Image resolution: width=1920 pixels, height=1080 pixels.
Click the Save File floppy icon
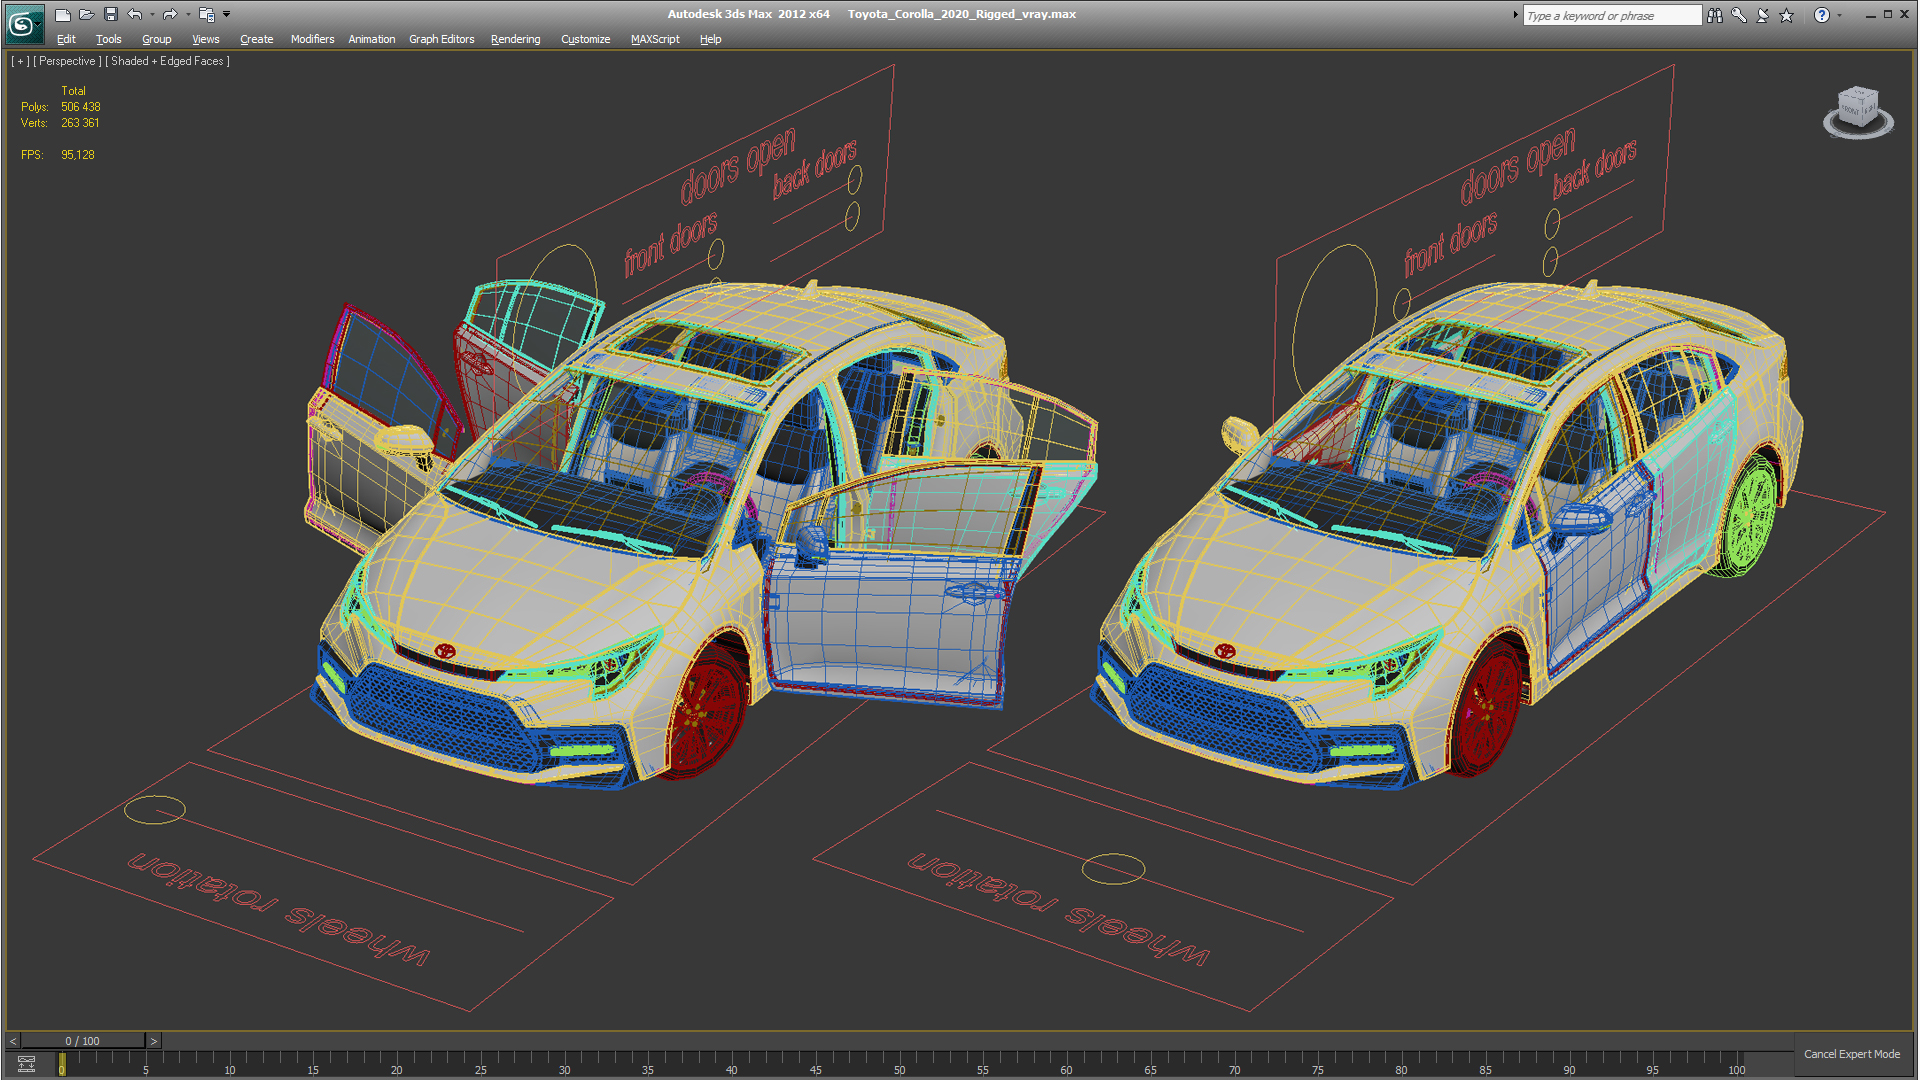click(x=111, y=15)
